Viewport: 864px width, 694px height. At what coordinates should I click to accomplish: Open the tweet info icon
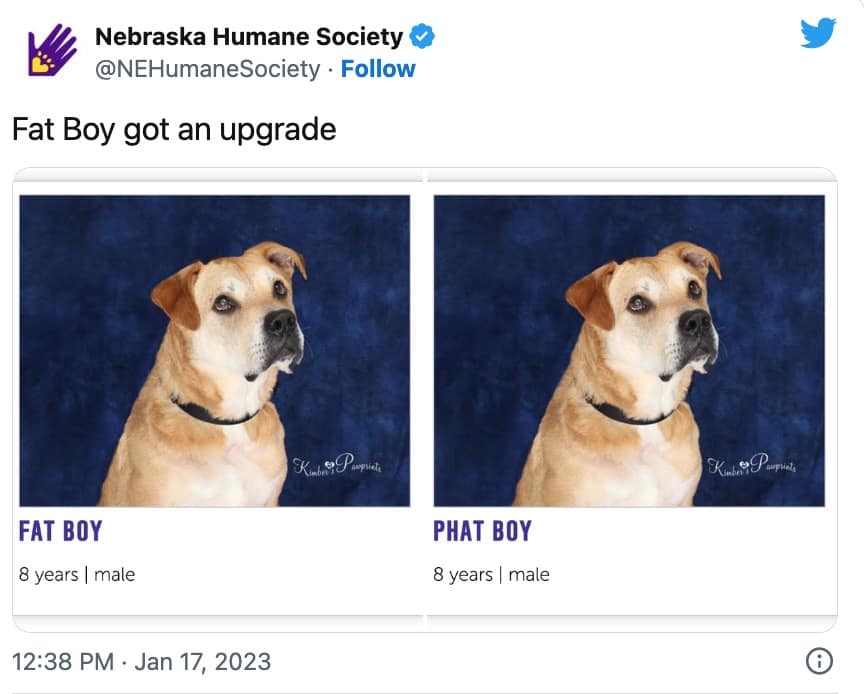(x=819, y=661)
